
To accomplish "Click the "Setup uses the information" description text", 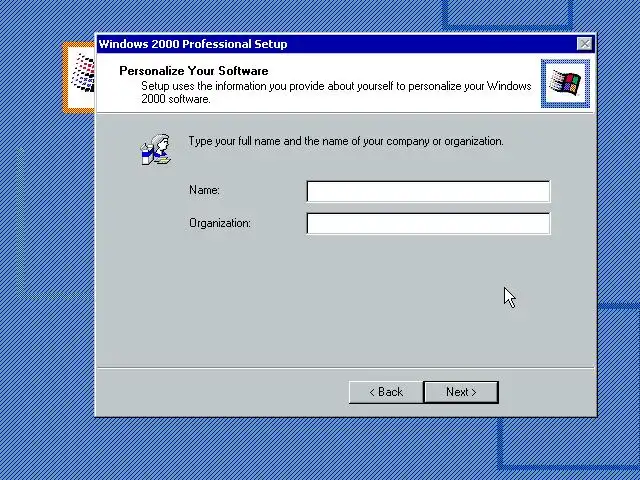I will [336, 92].
